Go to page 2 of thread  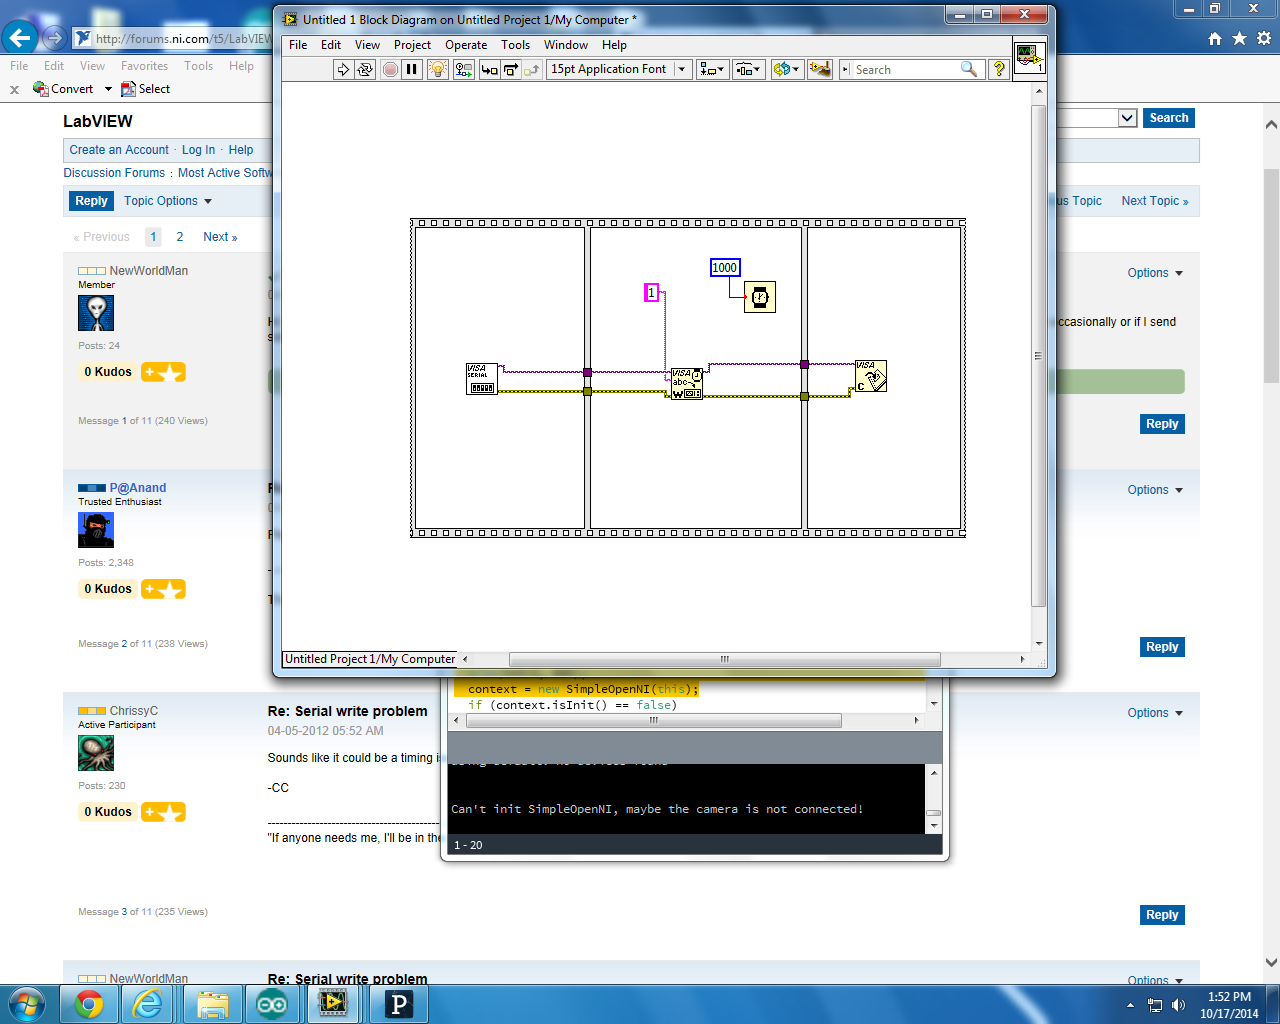(x=180, y=237)
